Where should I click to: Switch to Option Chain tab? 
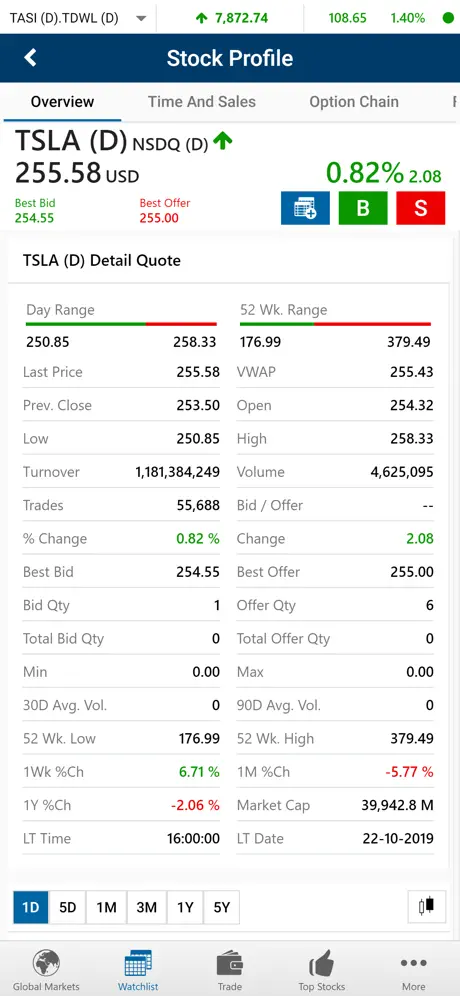pyautogui.click(x=354, y=102)
